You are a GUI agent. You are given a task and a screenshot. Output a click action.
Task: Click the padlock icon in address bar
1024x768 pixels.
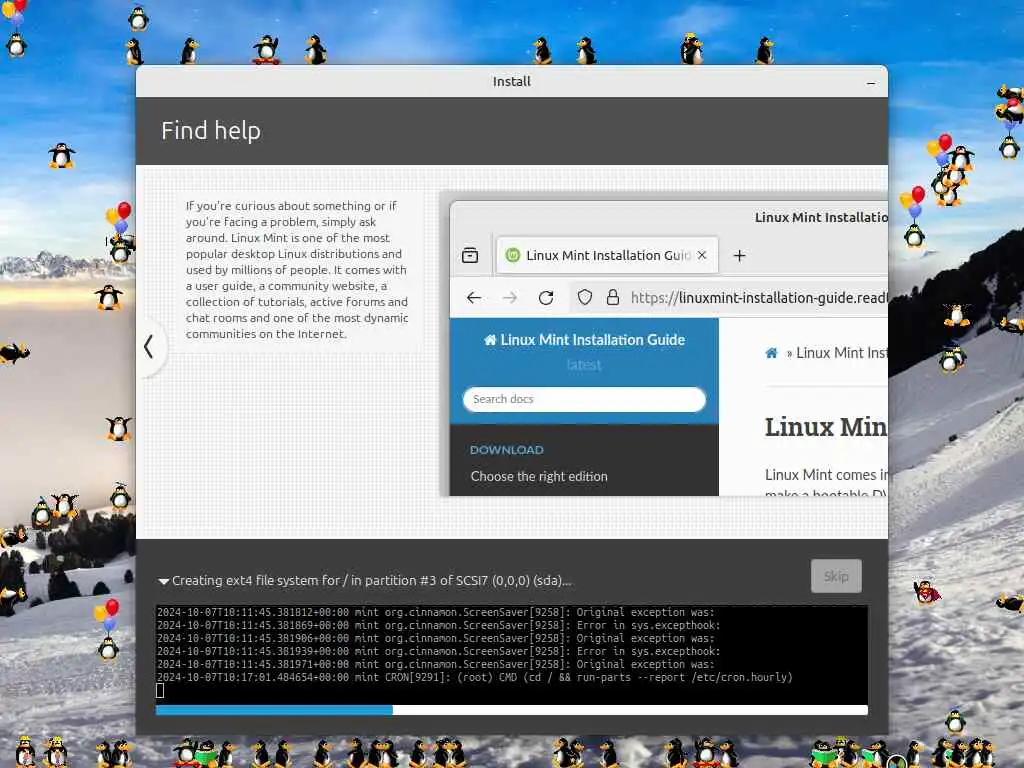tap(613, 298)
